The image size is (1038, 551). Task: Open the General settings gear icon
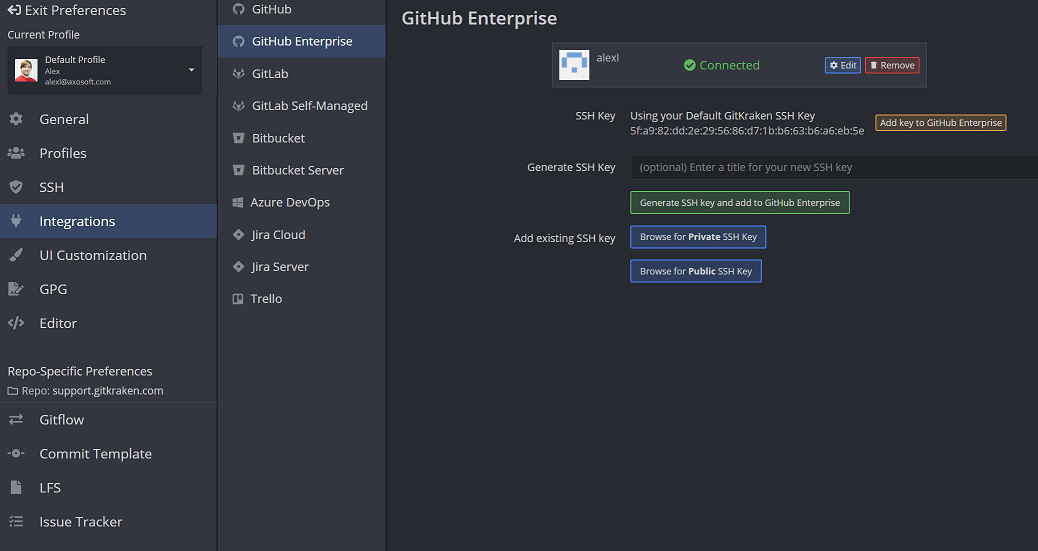click(16, 119)
